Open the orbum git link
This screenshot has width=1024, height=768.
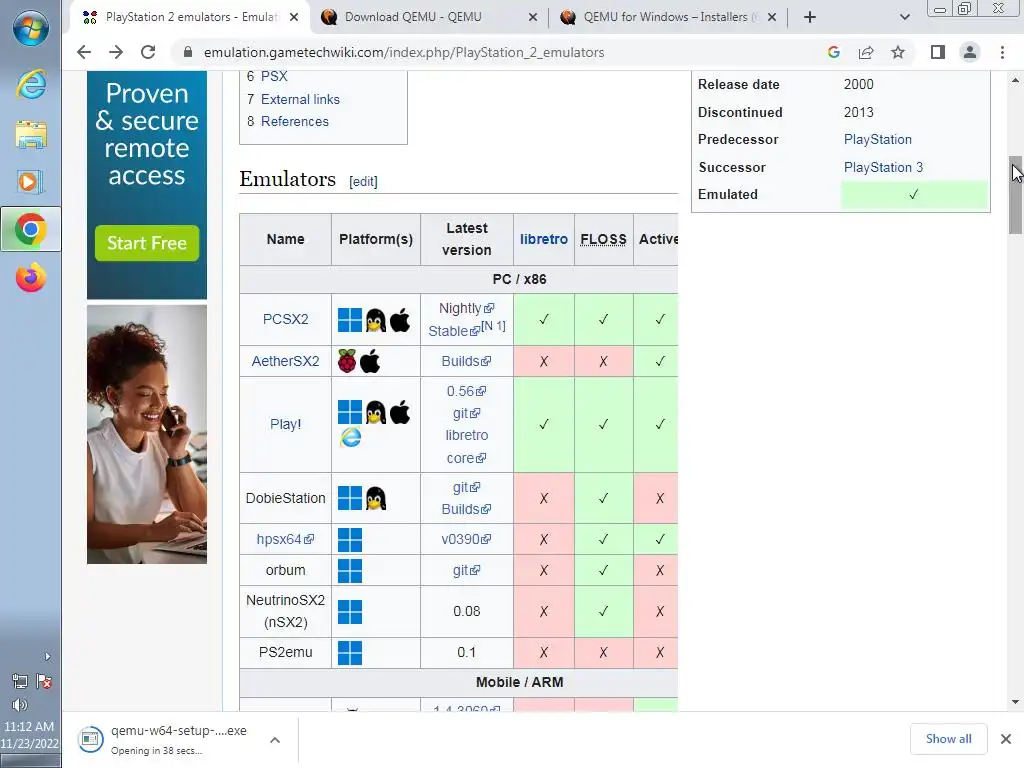tap(466, 570)
